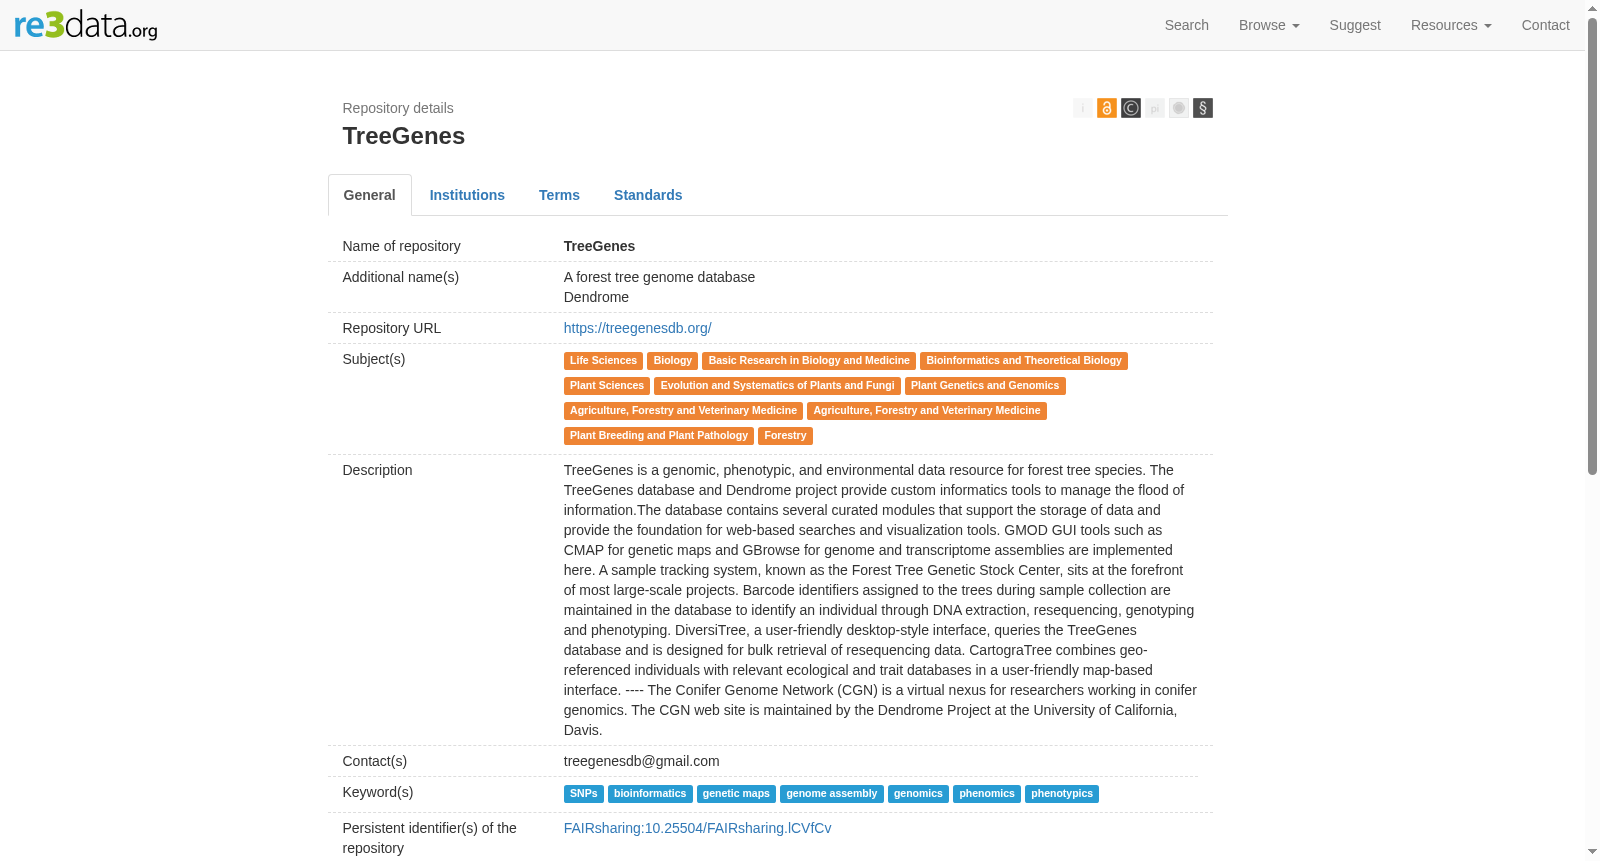Go to Search in the navbar
1600x861 pixels.
click(1187, 25)
